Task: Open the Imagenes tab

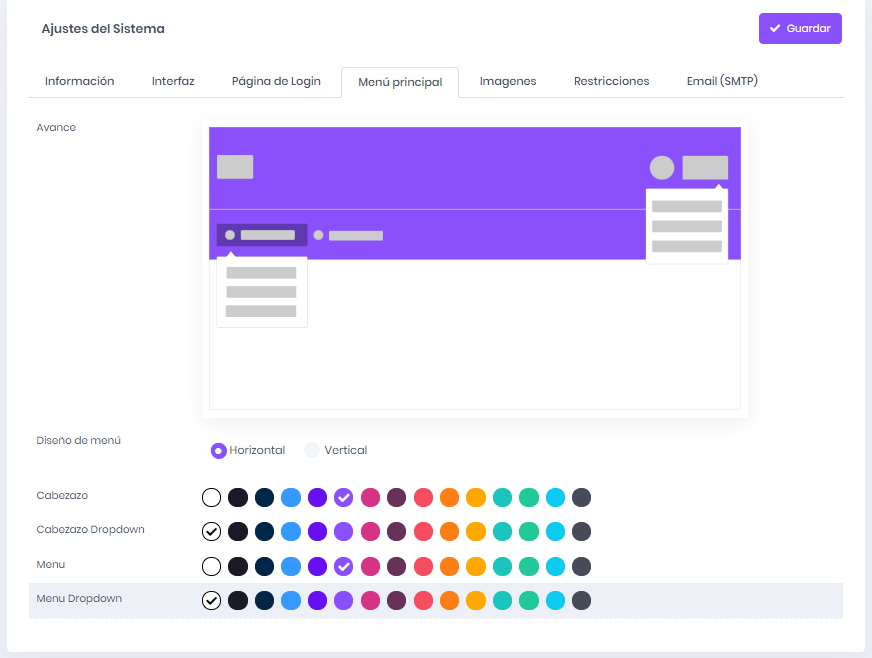Action: point(507,81)
